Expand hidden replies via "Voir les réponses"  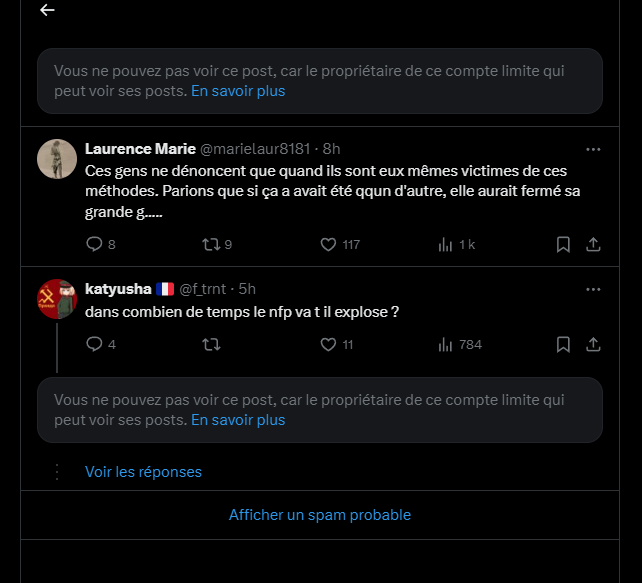point(143,471)
